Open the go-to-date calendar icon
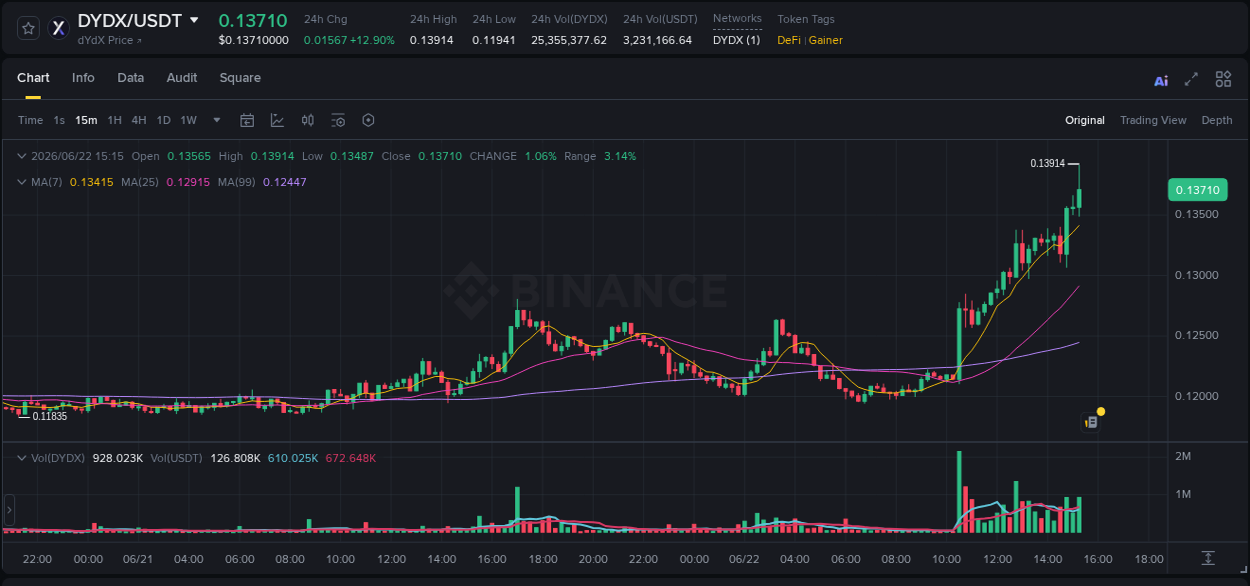The height and width of the screenshot is (586, 1250). pyautogui.click(x=247, y=120)
